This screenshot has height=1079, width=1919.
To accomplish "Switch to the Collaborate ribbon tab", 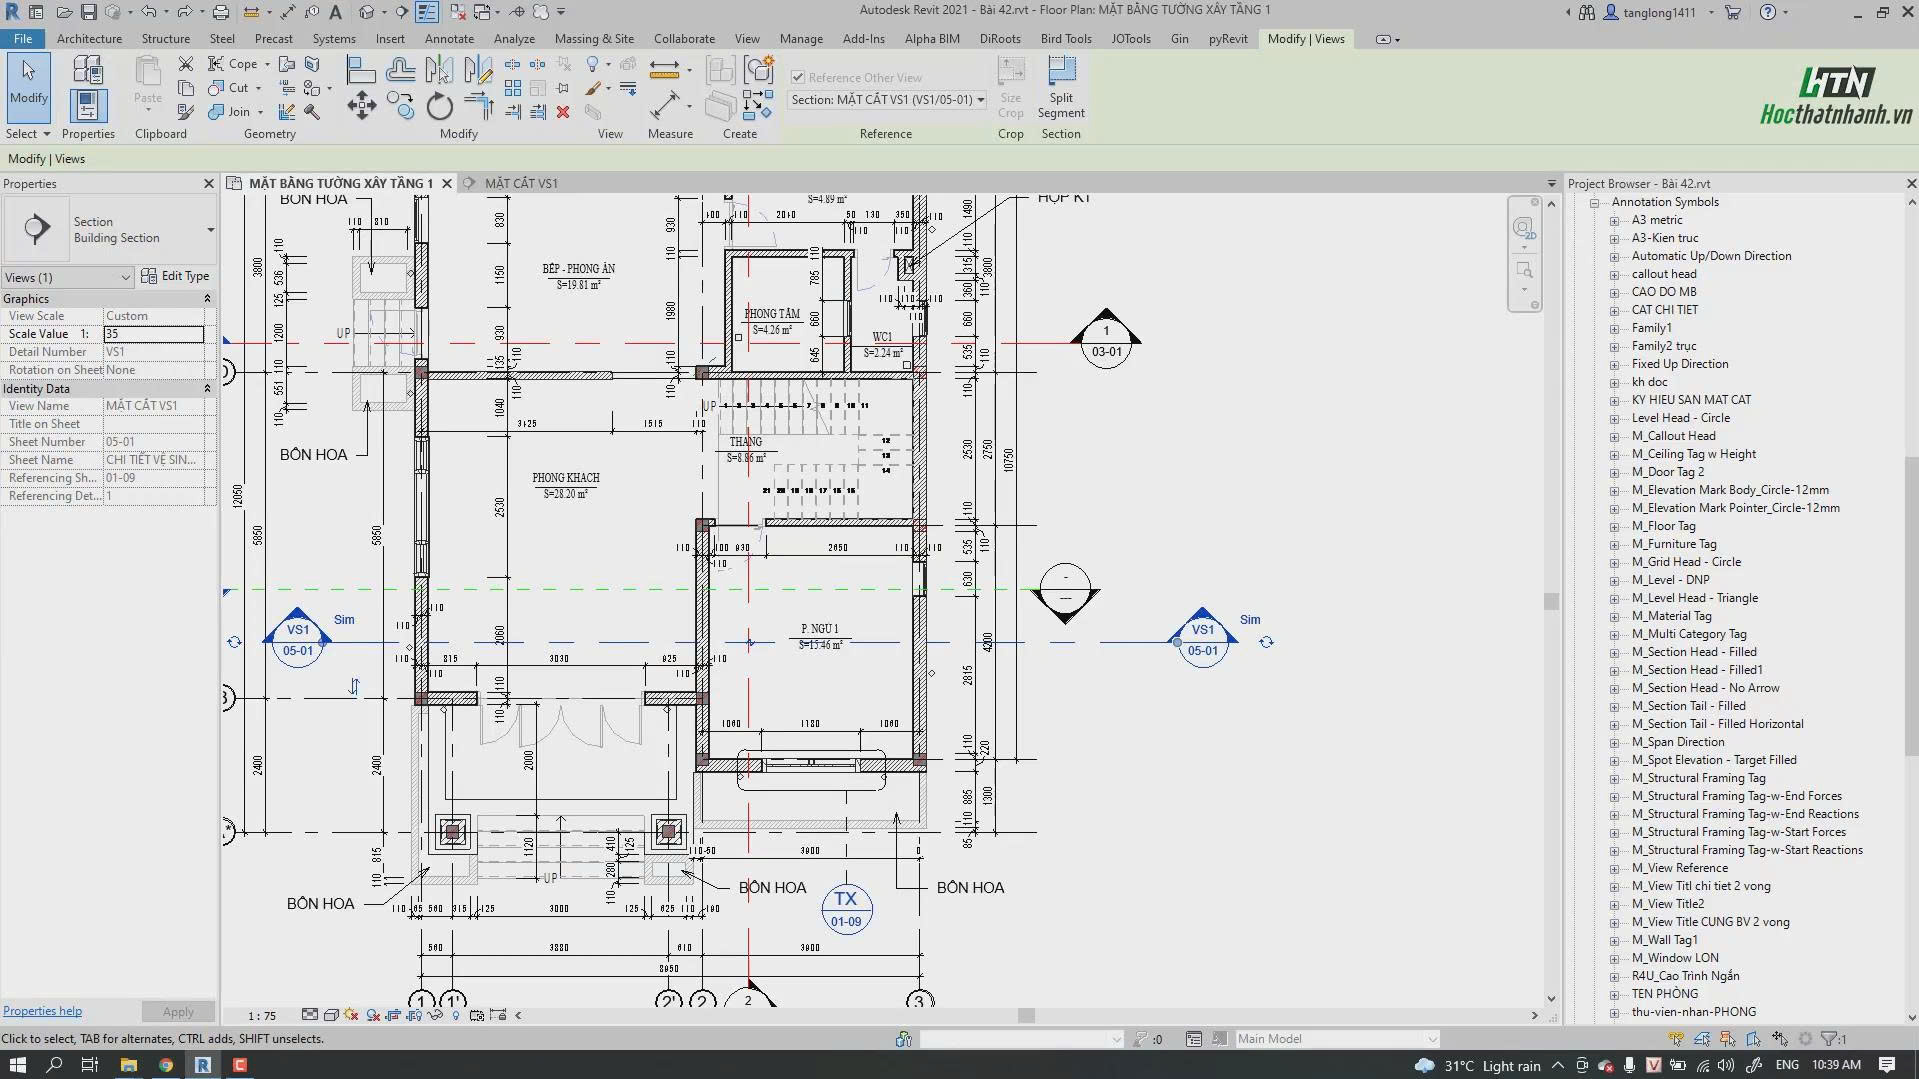I will [x=684, y=39].
